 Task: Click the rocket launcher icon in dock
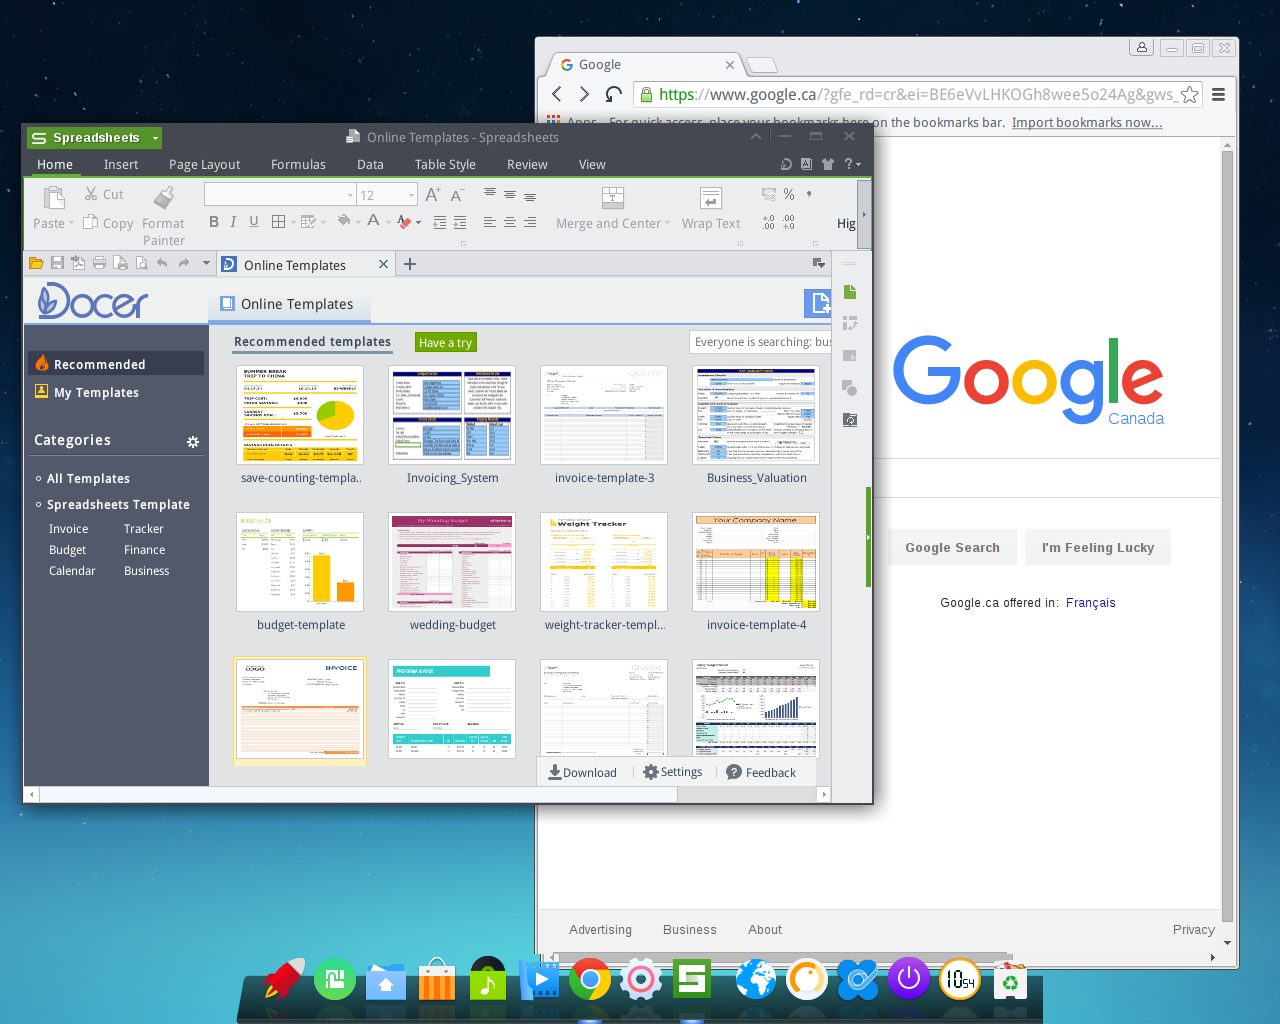(x=284, y=979)
